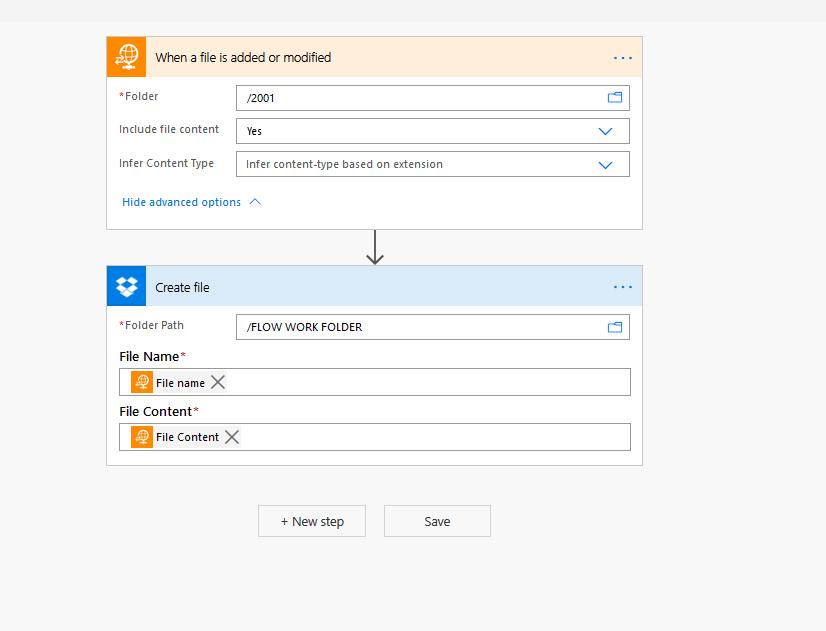Click the Dropbox icon on Create file
This screenshot has height=631, width=826.
[127, 287]
